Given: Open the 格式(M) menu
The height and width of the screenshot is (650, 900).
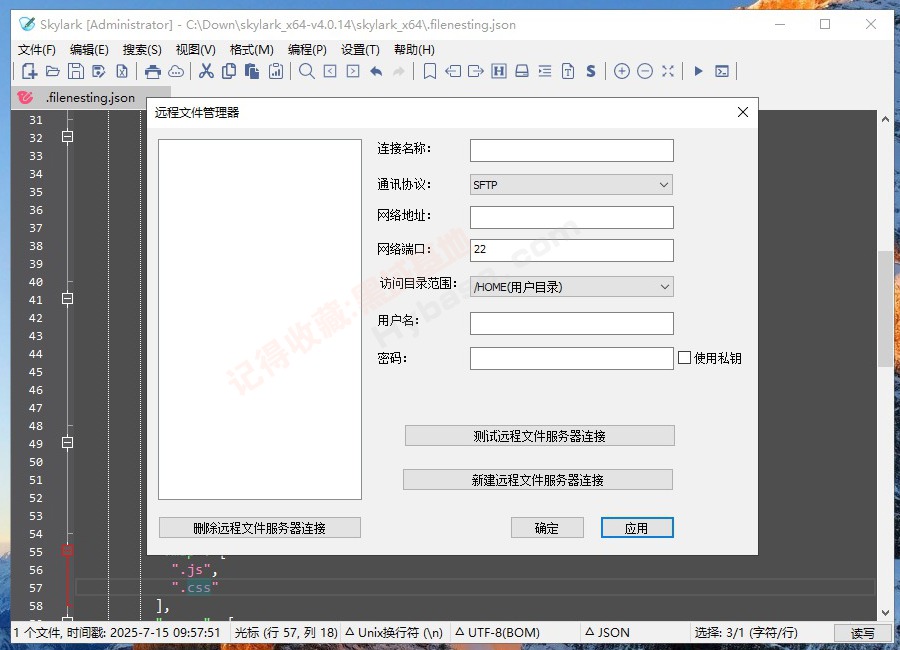Looking at the screenshot, I should point(251,50).
